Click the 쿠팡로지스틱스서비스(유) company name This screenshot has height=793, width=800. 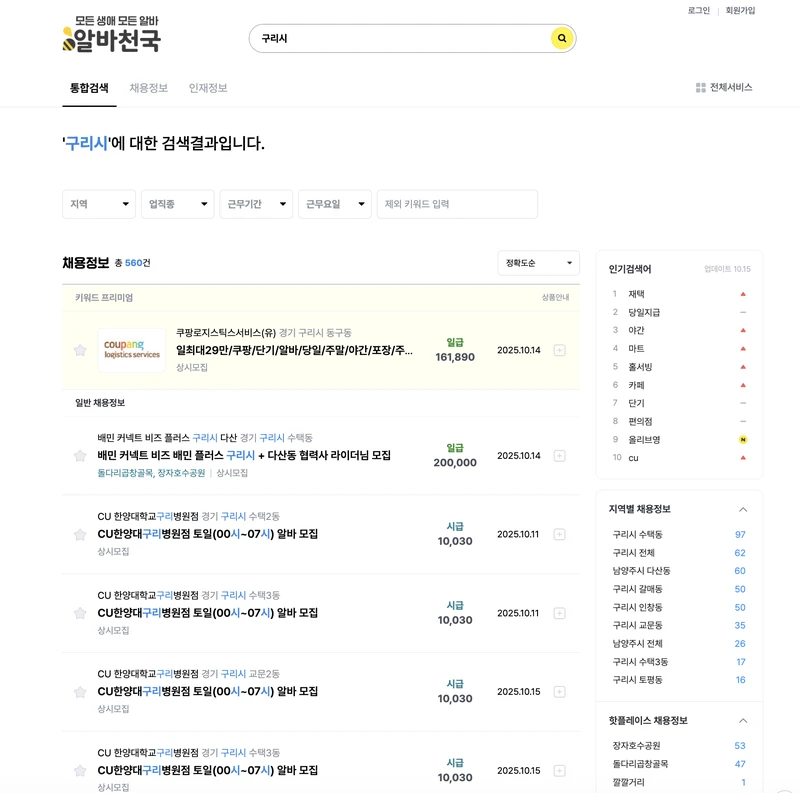tap(226, 333)
